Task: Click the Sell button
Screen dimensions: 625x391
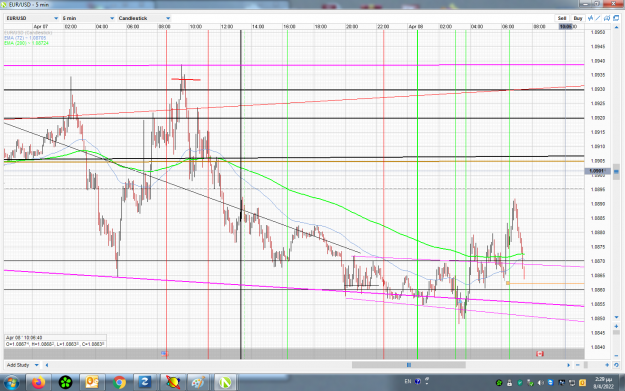Action: tap(562, 18)
